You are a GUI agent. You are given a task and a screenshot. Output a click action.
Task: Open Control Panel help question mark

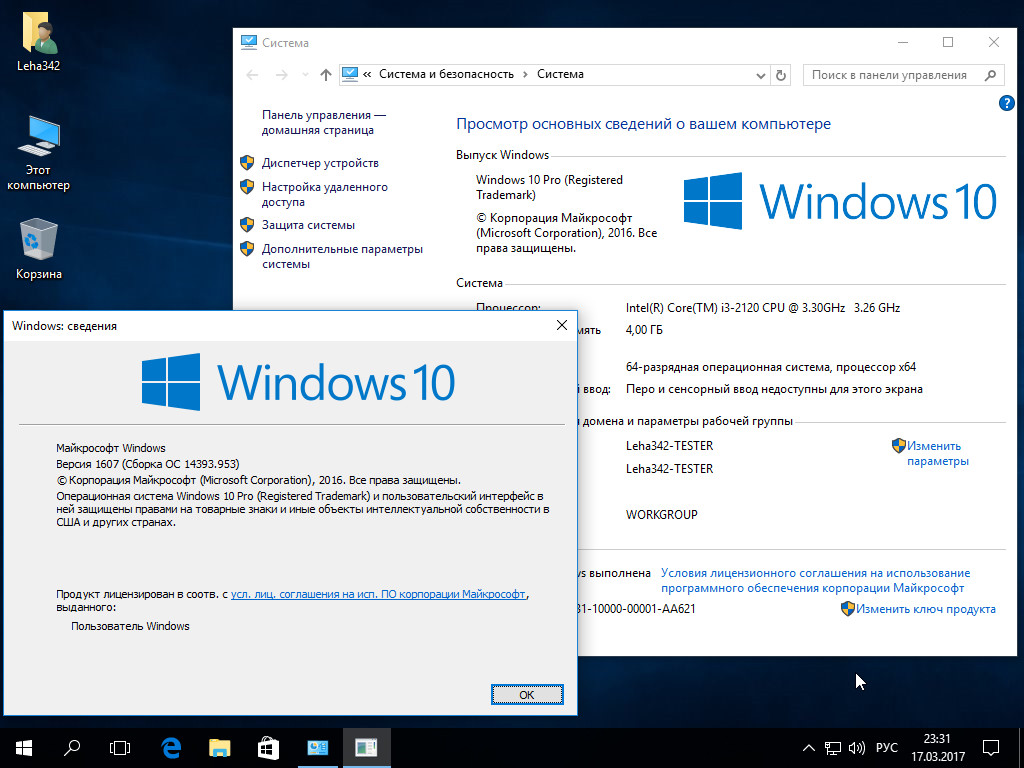coord(1006,103)
